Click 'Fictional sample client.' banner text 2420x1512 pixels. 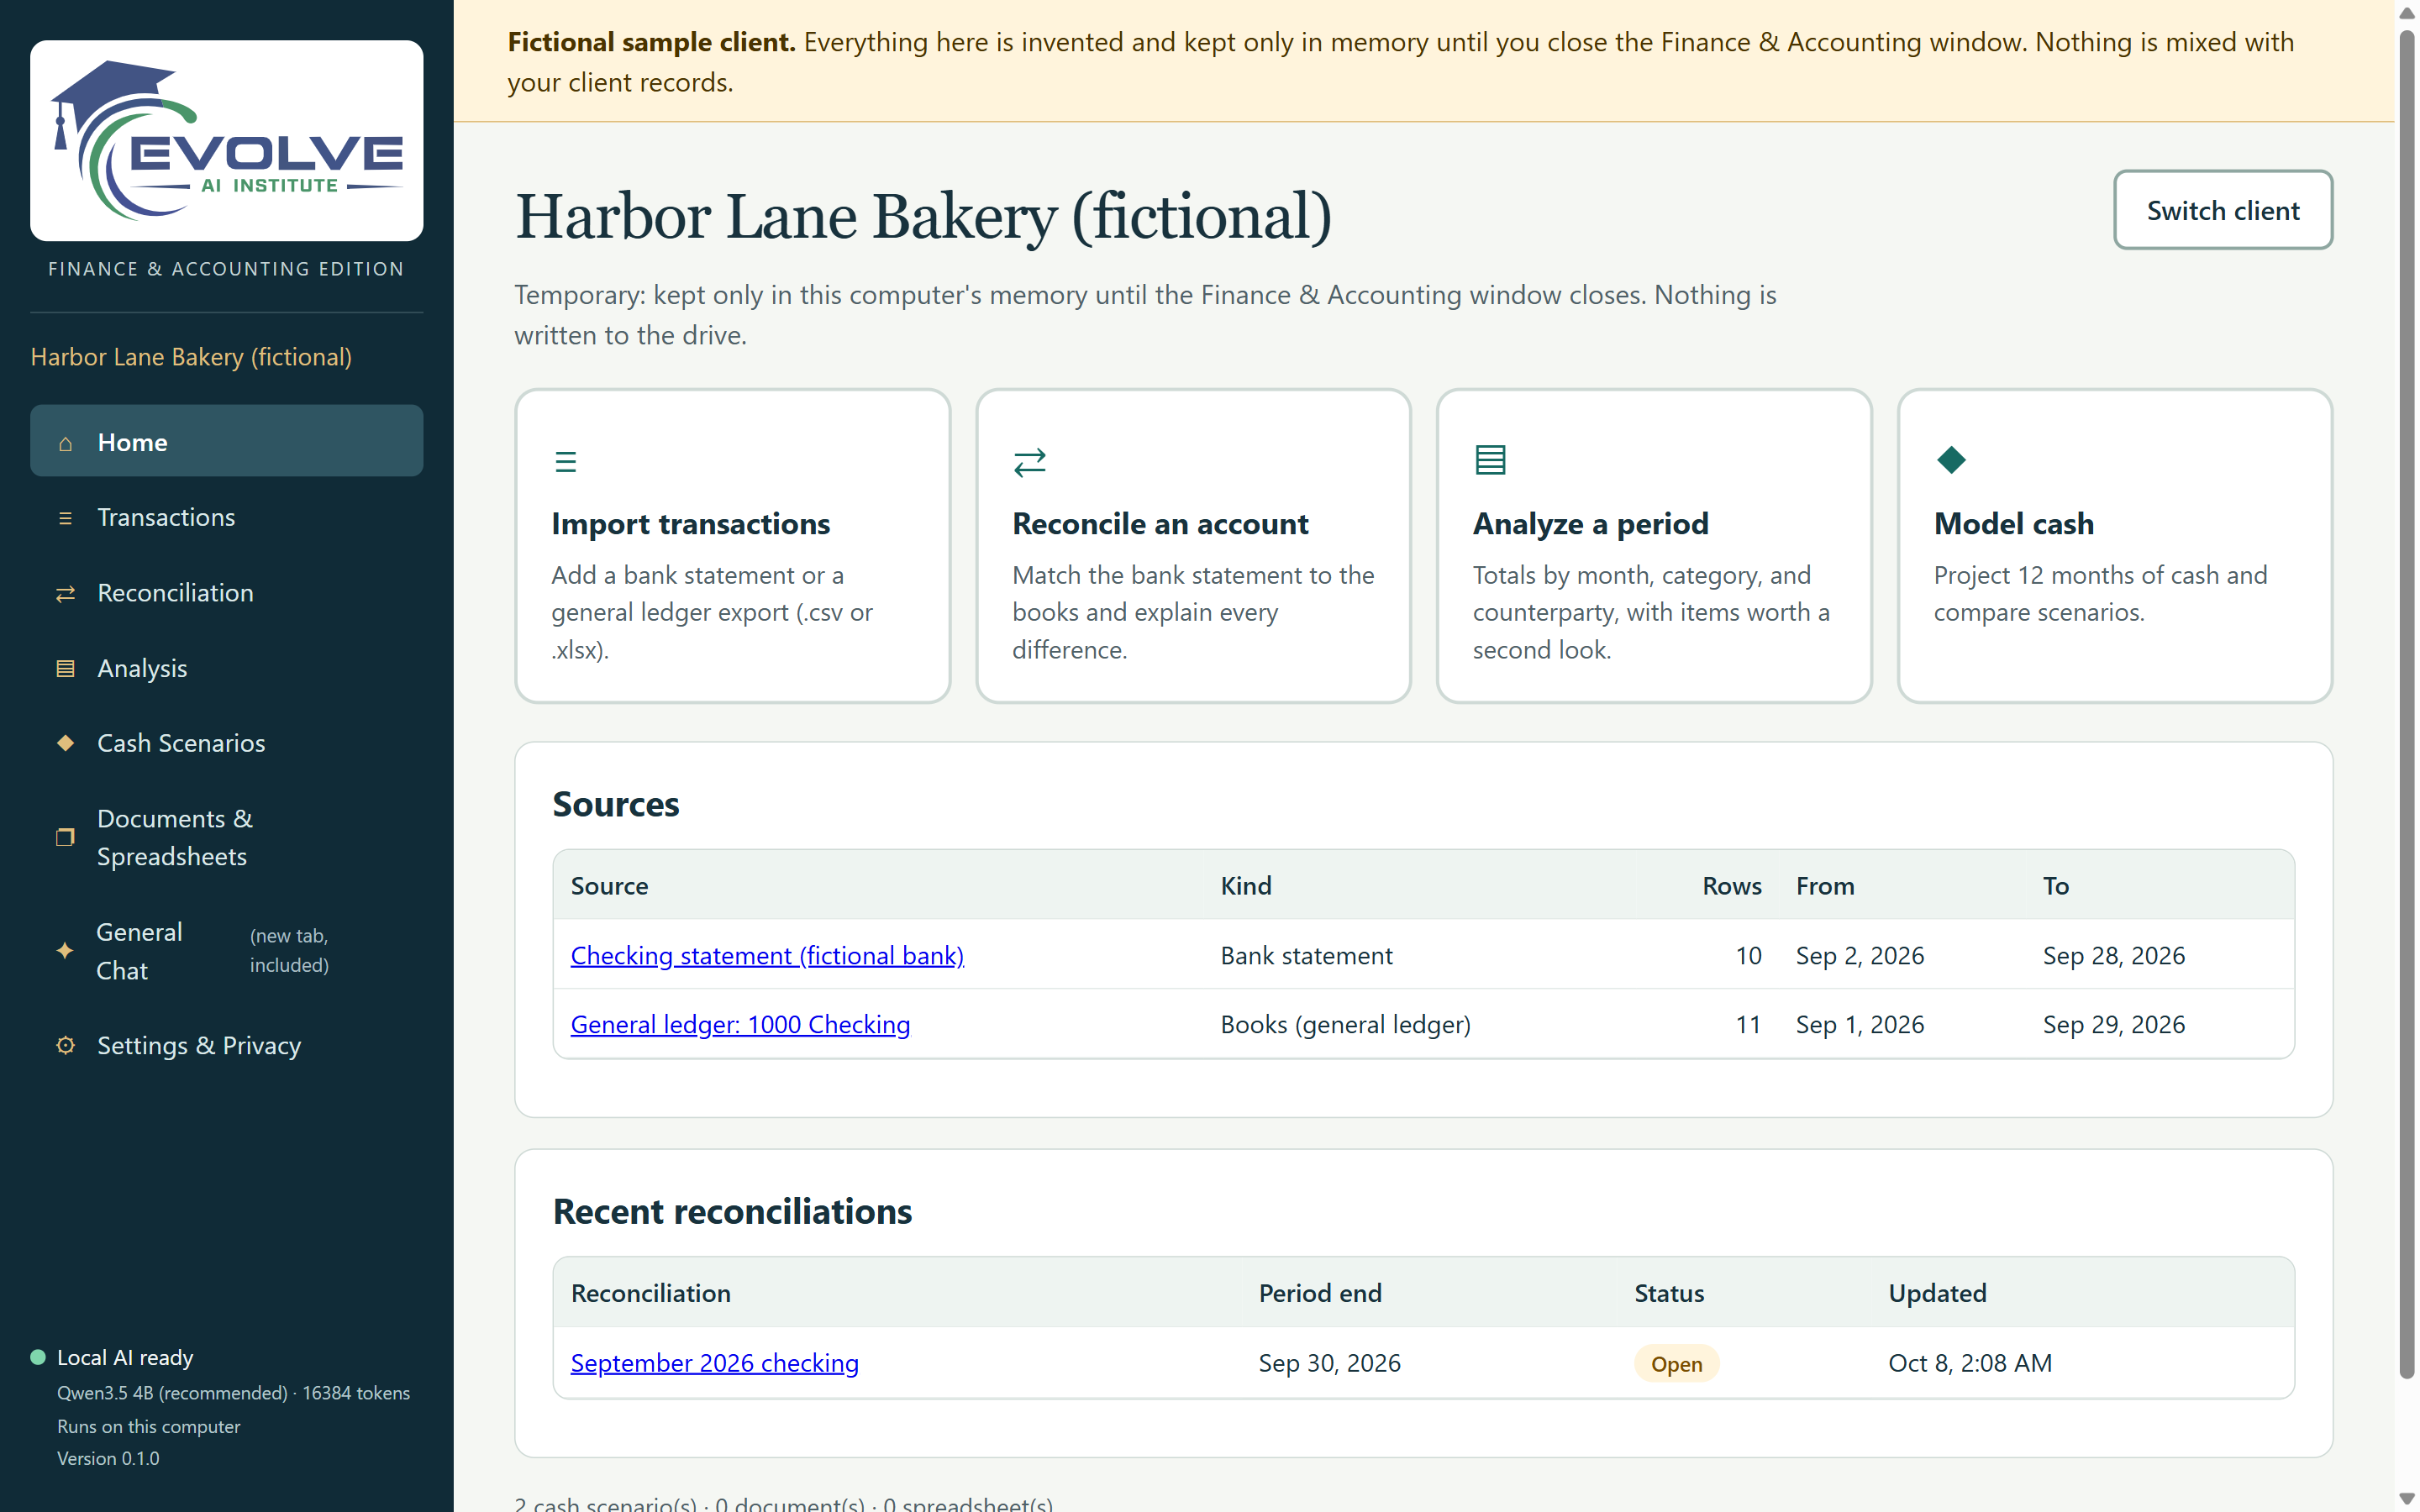click(x=651, y=42)
